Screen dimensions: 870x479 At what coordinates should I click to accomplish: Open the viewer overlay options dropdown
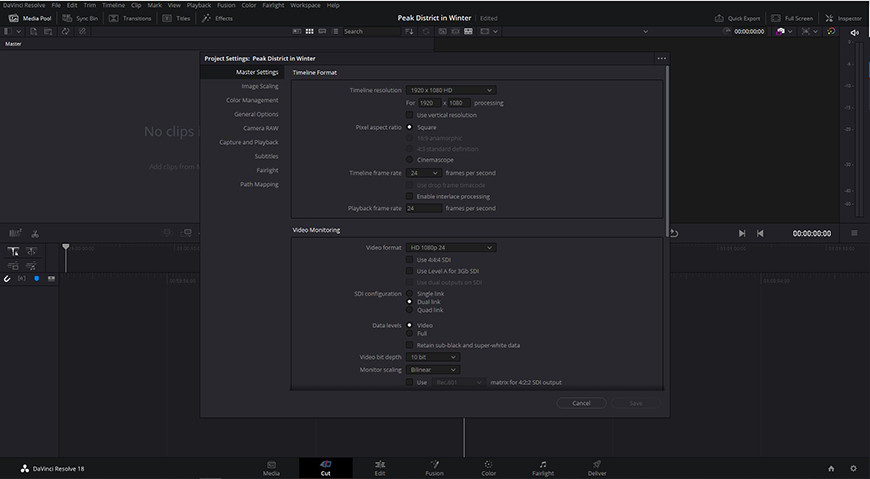coord(495,32)
